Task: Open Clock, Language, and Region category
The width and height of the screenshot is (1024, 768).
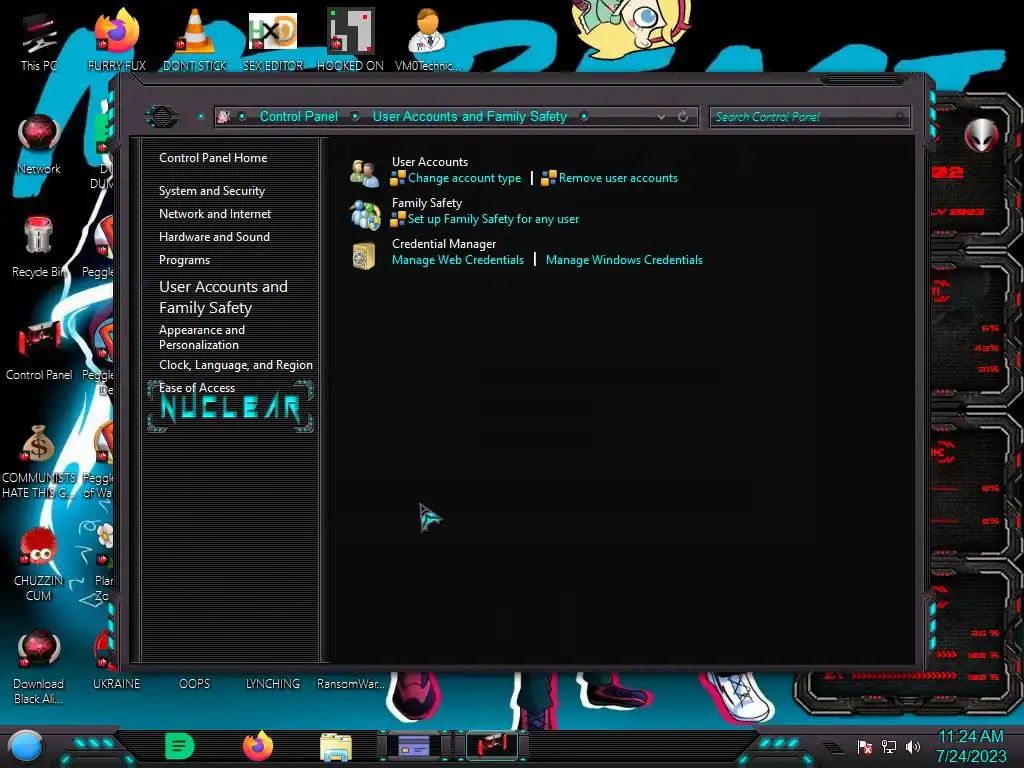Action: coord(236,365)
